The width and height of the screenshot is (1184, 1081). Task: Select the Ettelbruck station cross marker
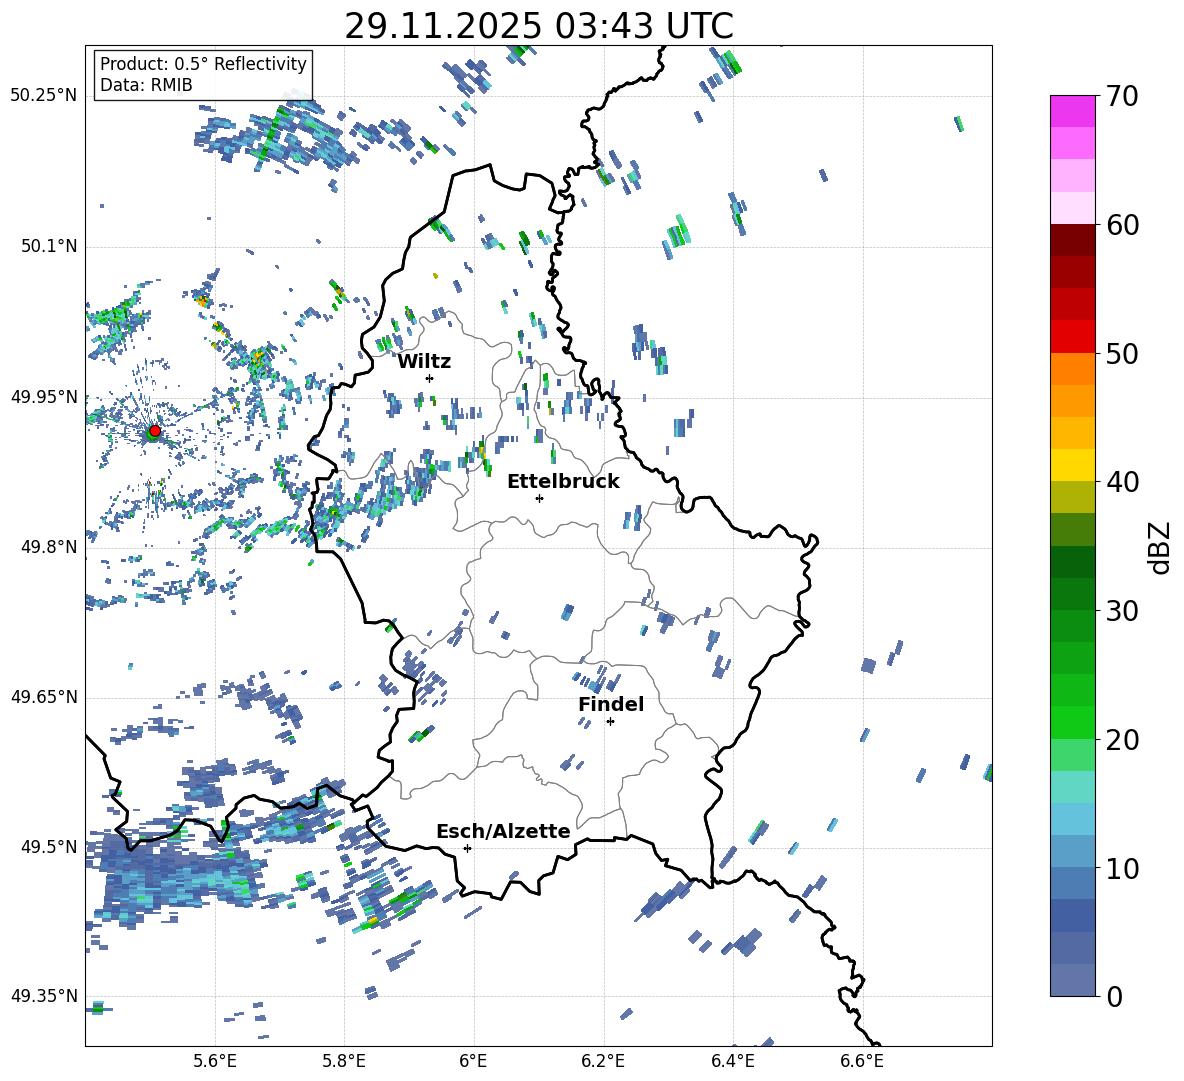click(x=539, y=498)
